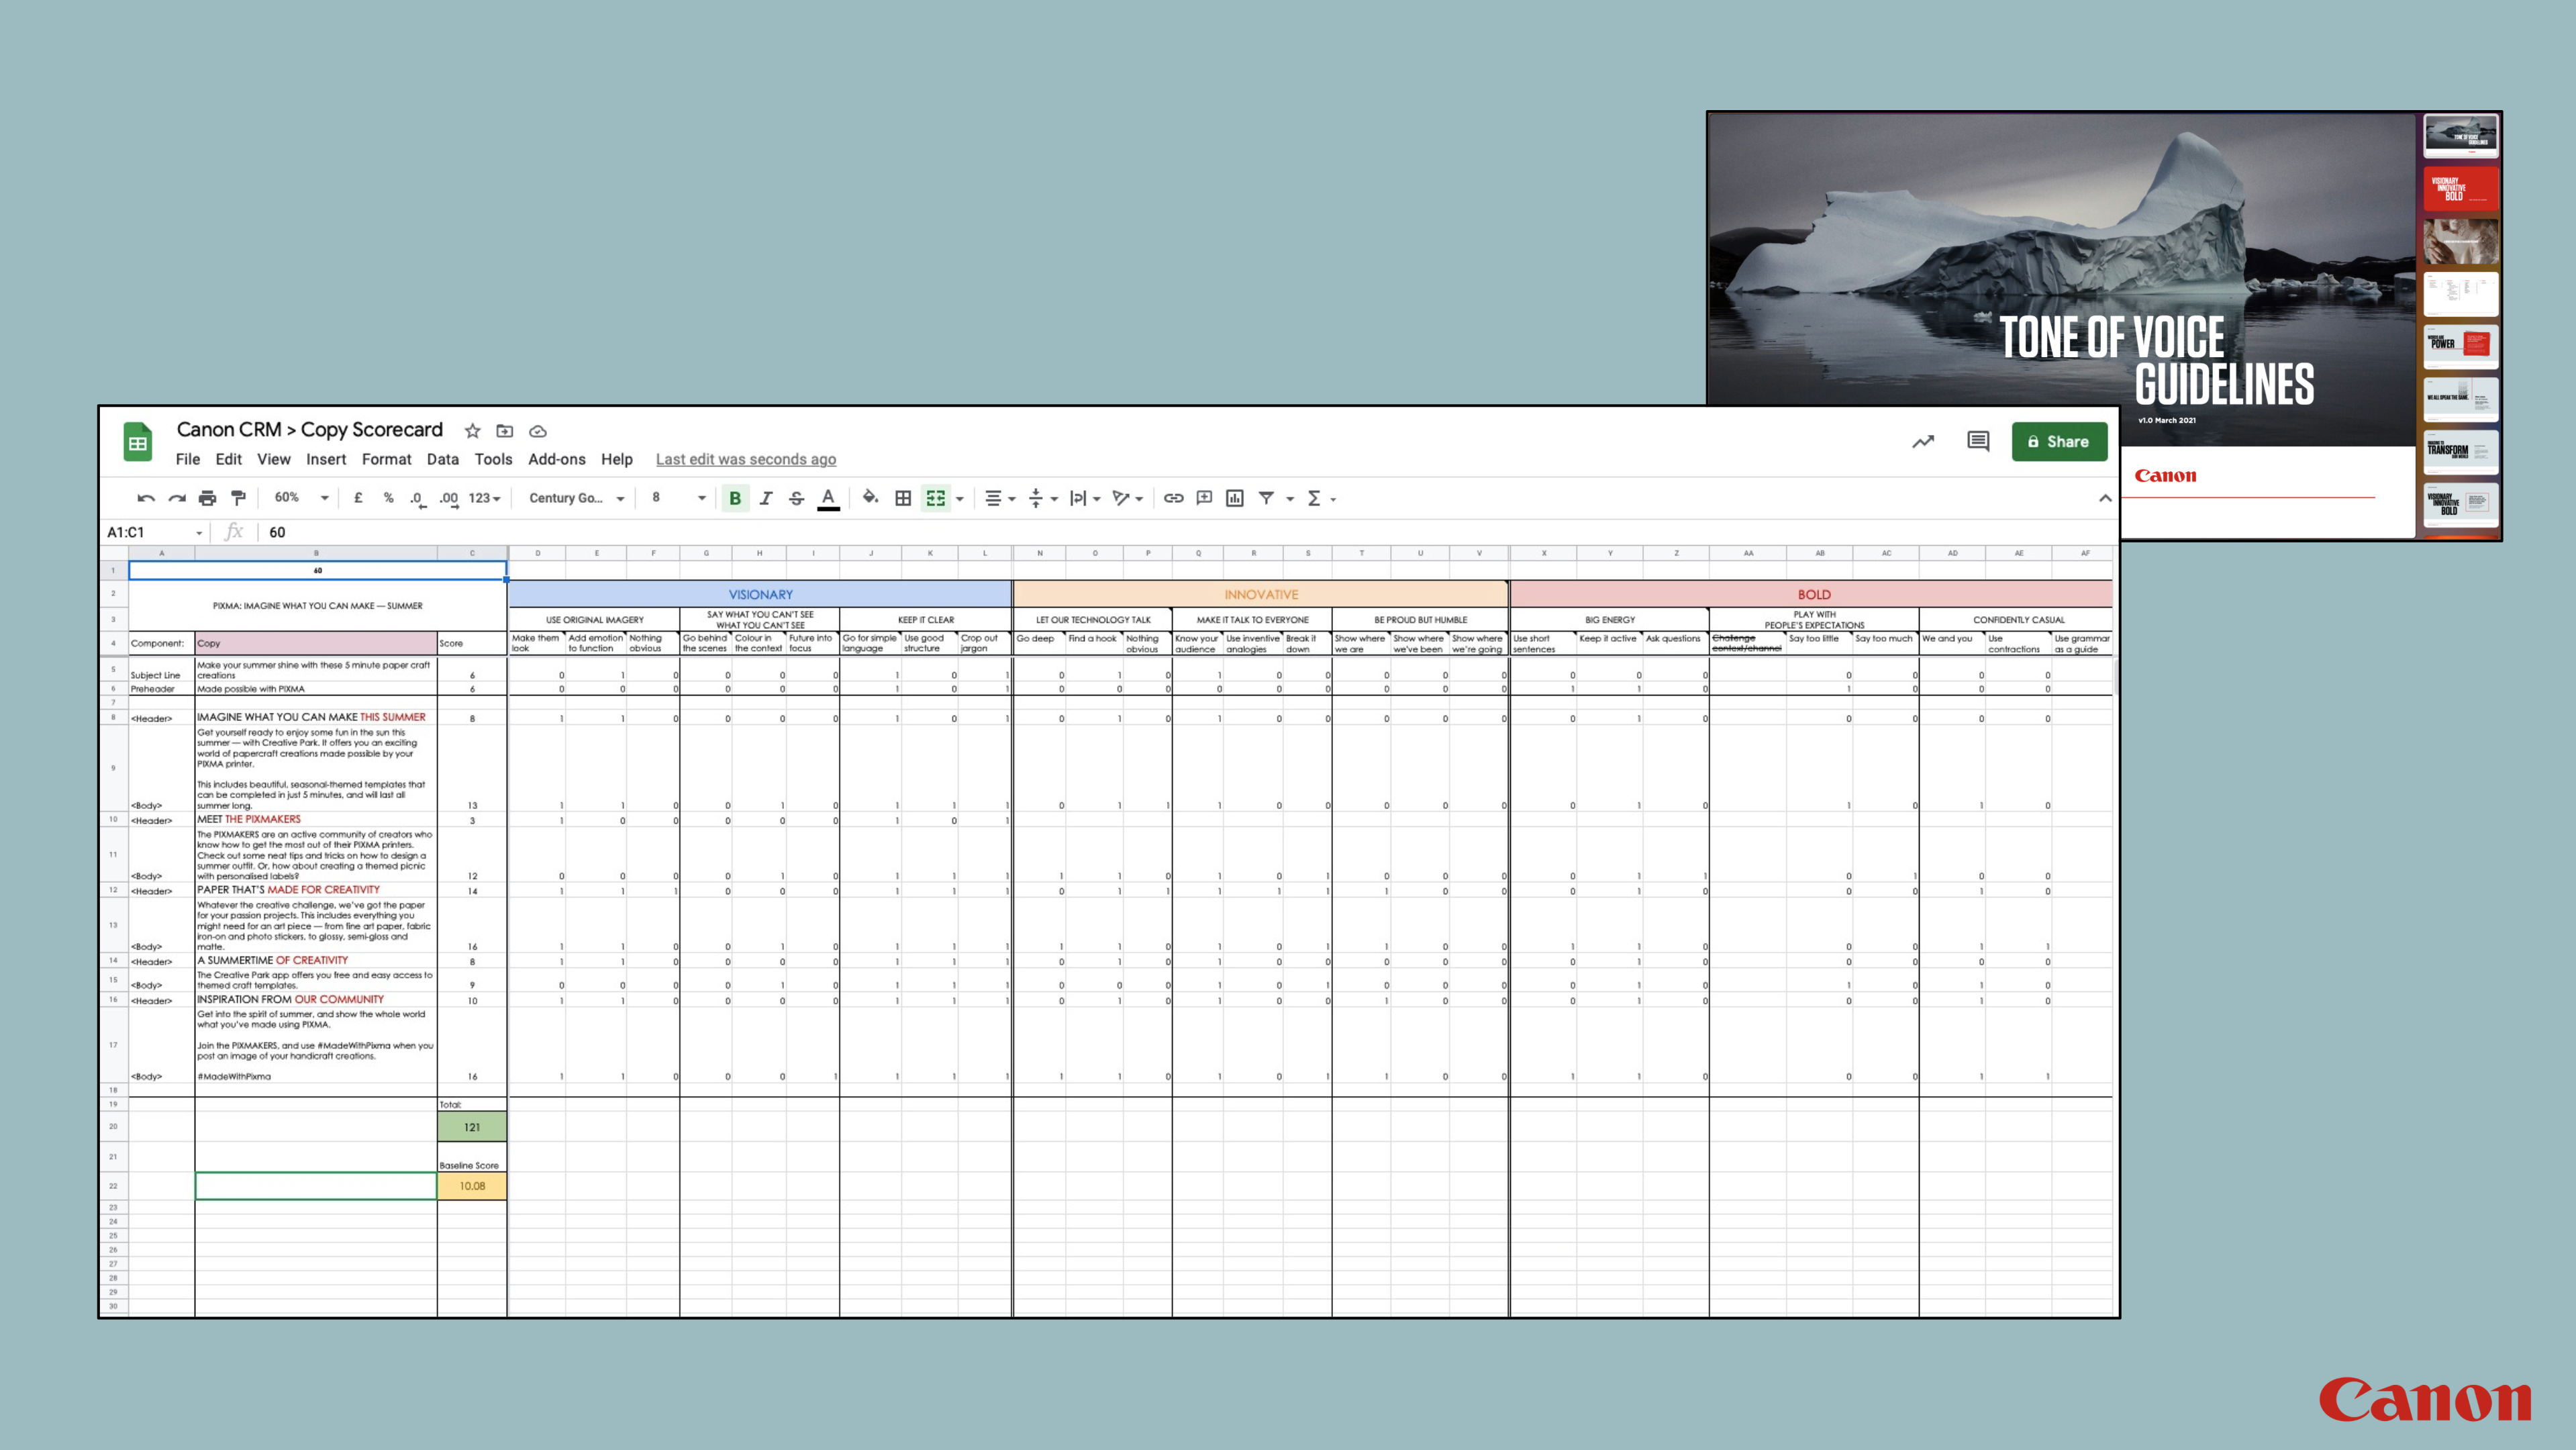Click the Print icon in toolbar
Screen dimensions: 2576x1450
pyautogui.click(x=207, y=498)
